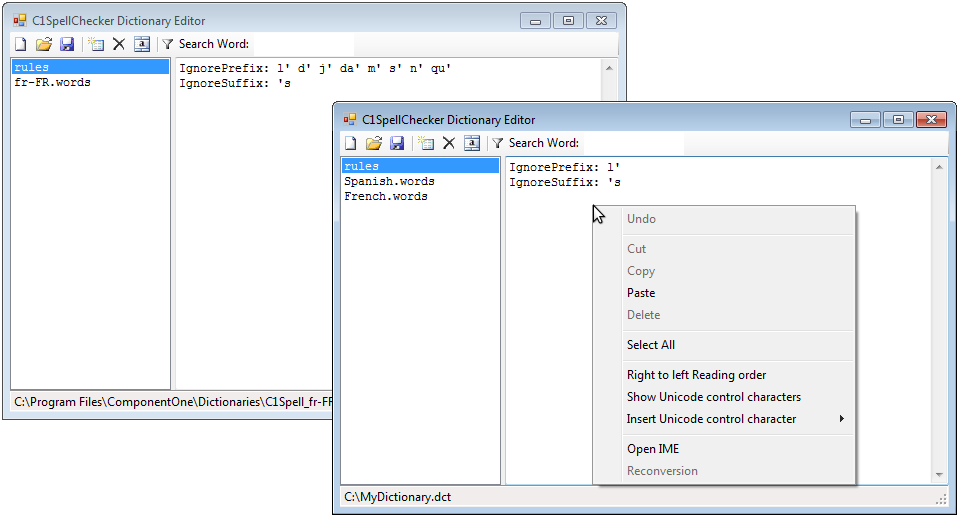Select rules item in front window list
Screen dimensions: 961x519
pos(420,166)
